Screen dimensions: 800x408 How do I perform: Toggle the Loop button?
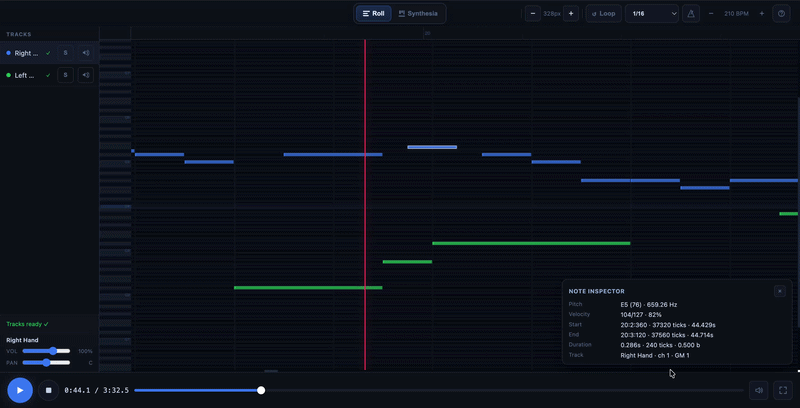tap(603, 14)
